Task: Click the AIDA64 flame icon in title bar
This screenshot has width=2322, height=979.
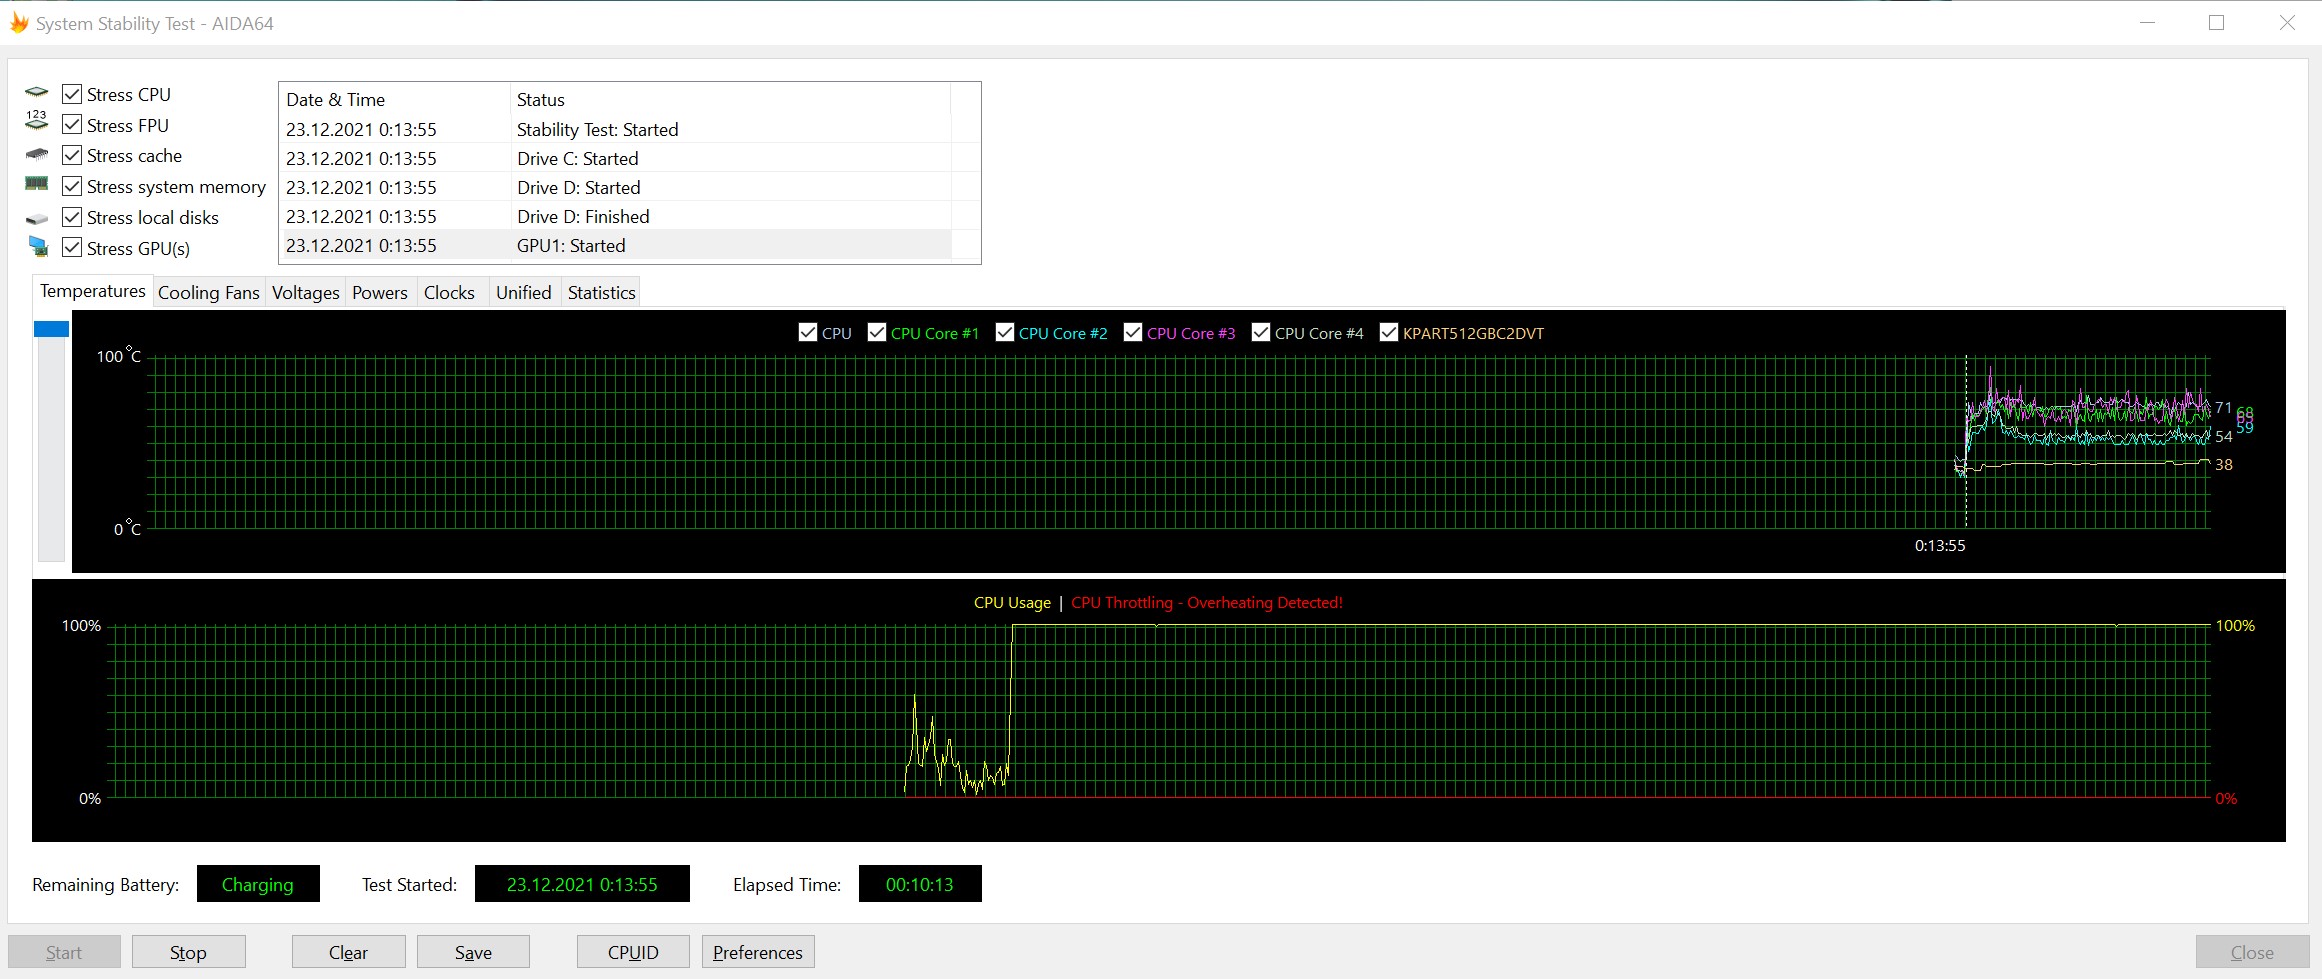Action: pos(19,23)
